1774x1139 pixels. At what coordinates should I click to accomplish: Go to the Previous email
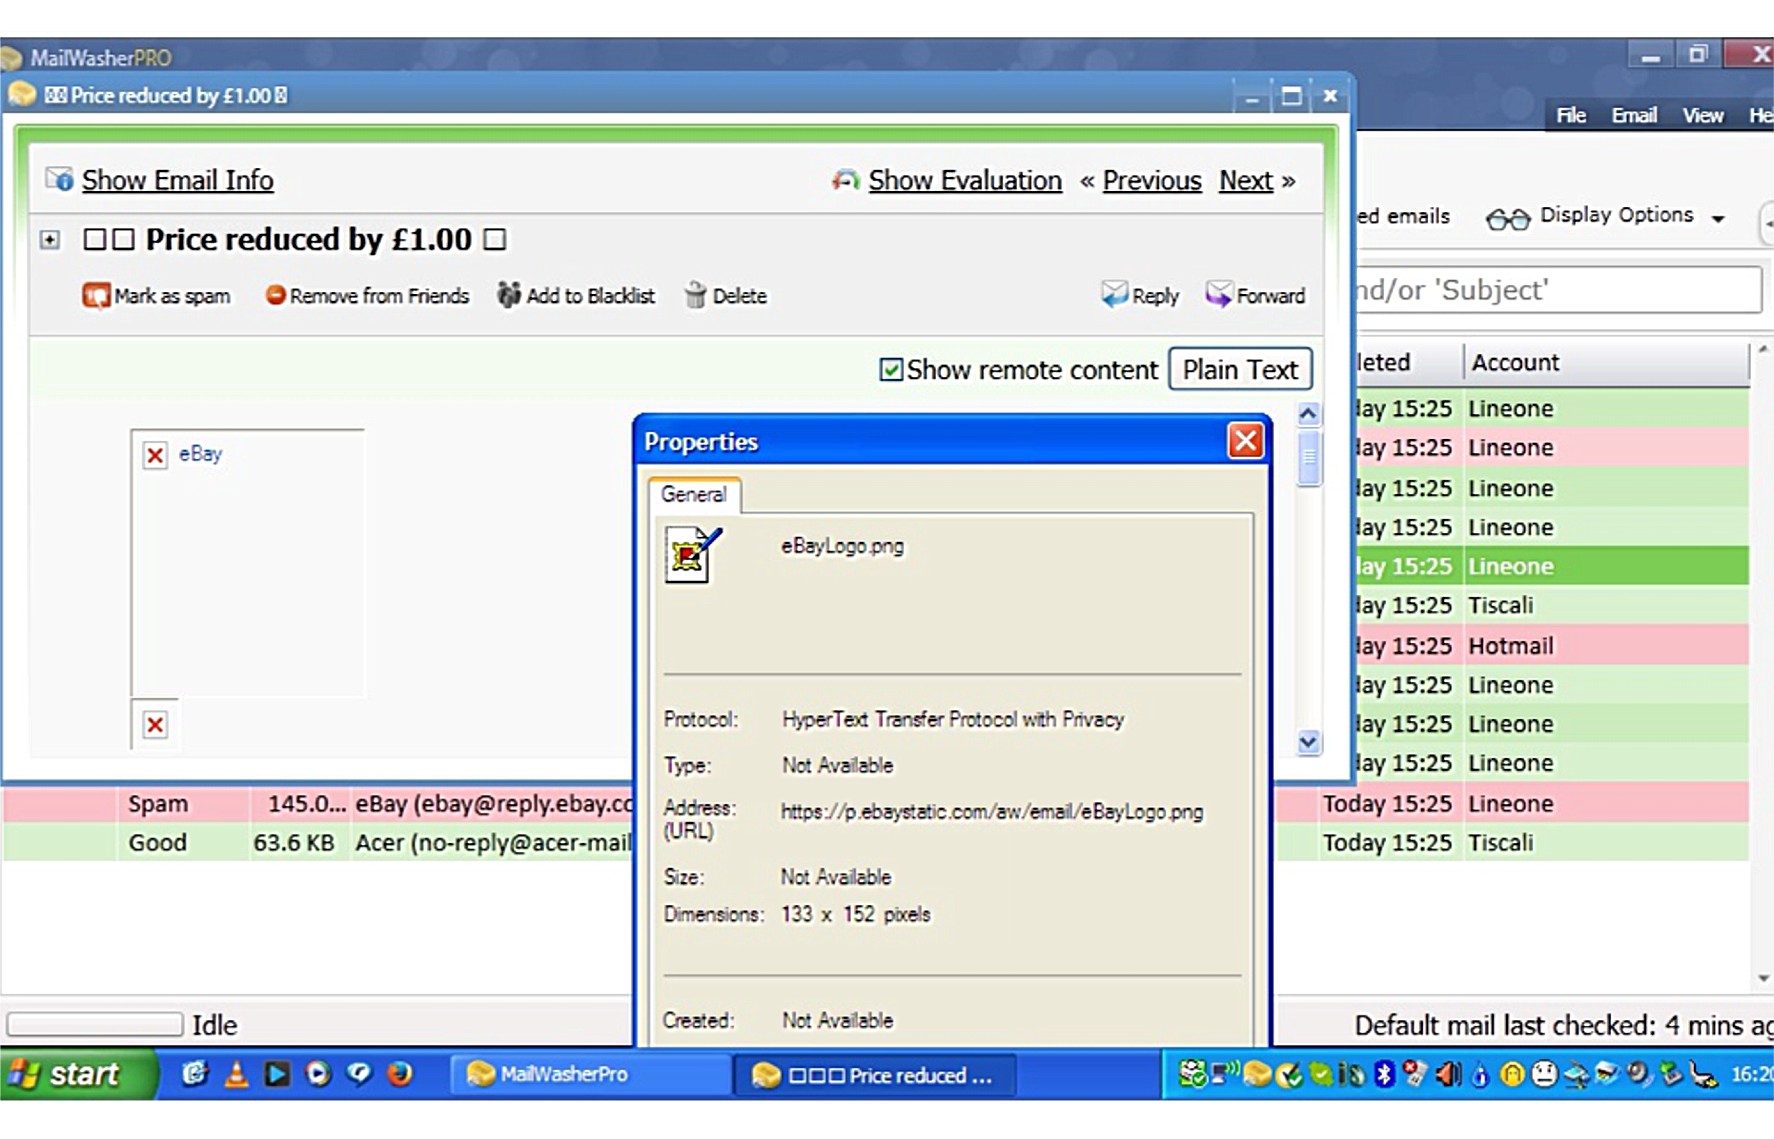(1152, 180)
